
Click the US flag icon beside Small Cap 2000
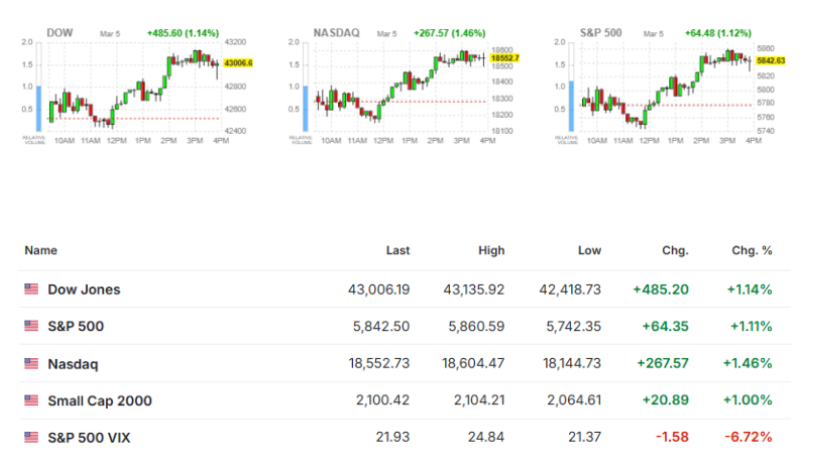31,400
